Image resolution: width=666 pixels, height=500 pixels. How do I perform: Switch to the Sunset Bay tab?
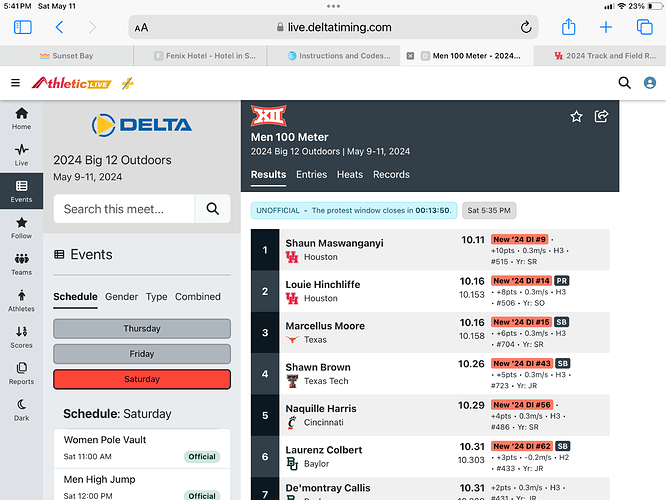click(x=67, y=56)
